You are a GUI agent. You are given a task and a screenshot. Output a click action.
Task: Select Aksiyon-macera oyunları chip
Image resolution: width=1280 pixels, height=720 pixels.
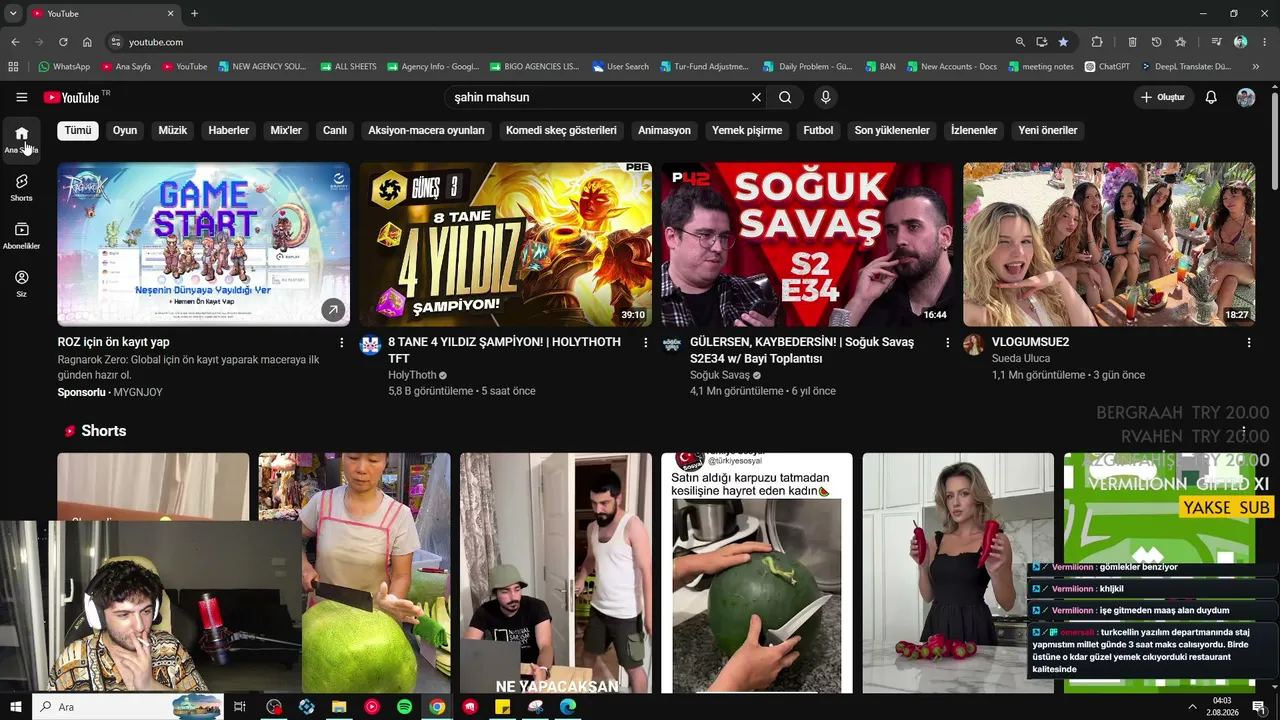pos(426,130)
